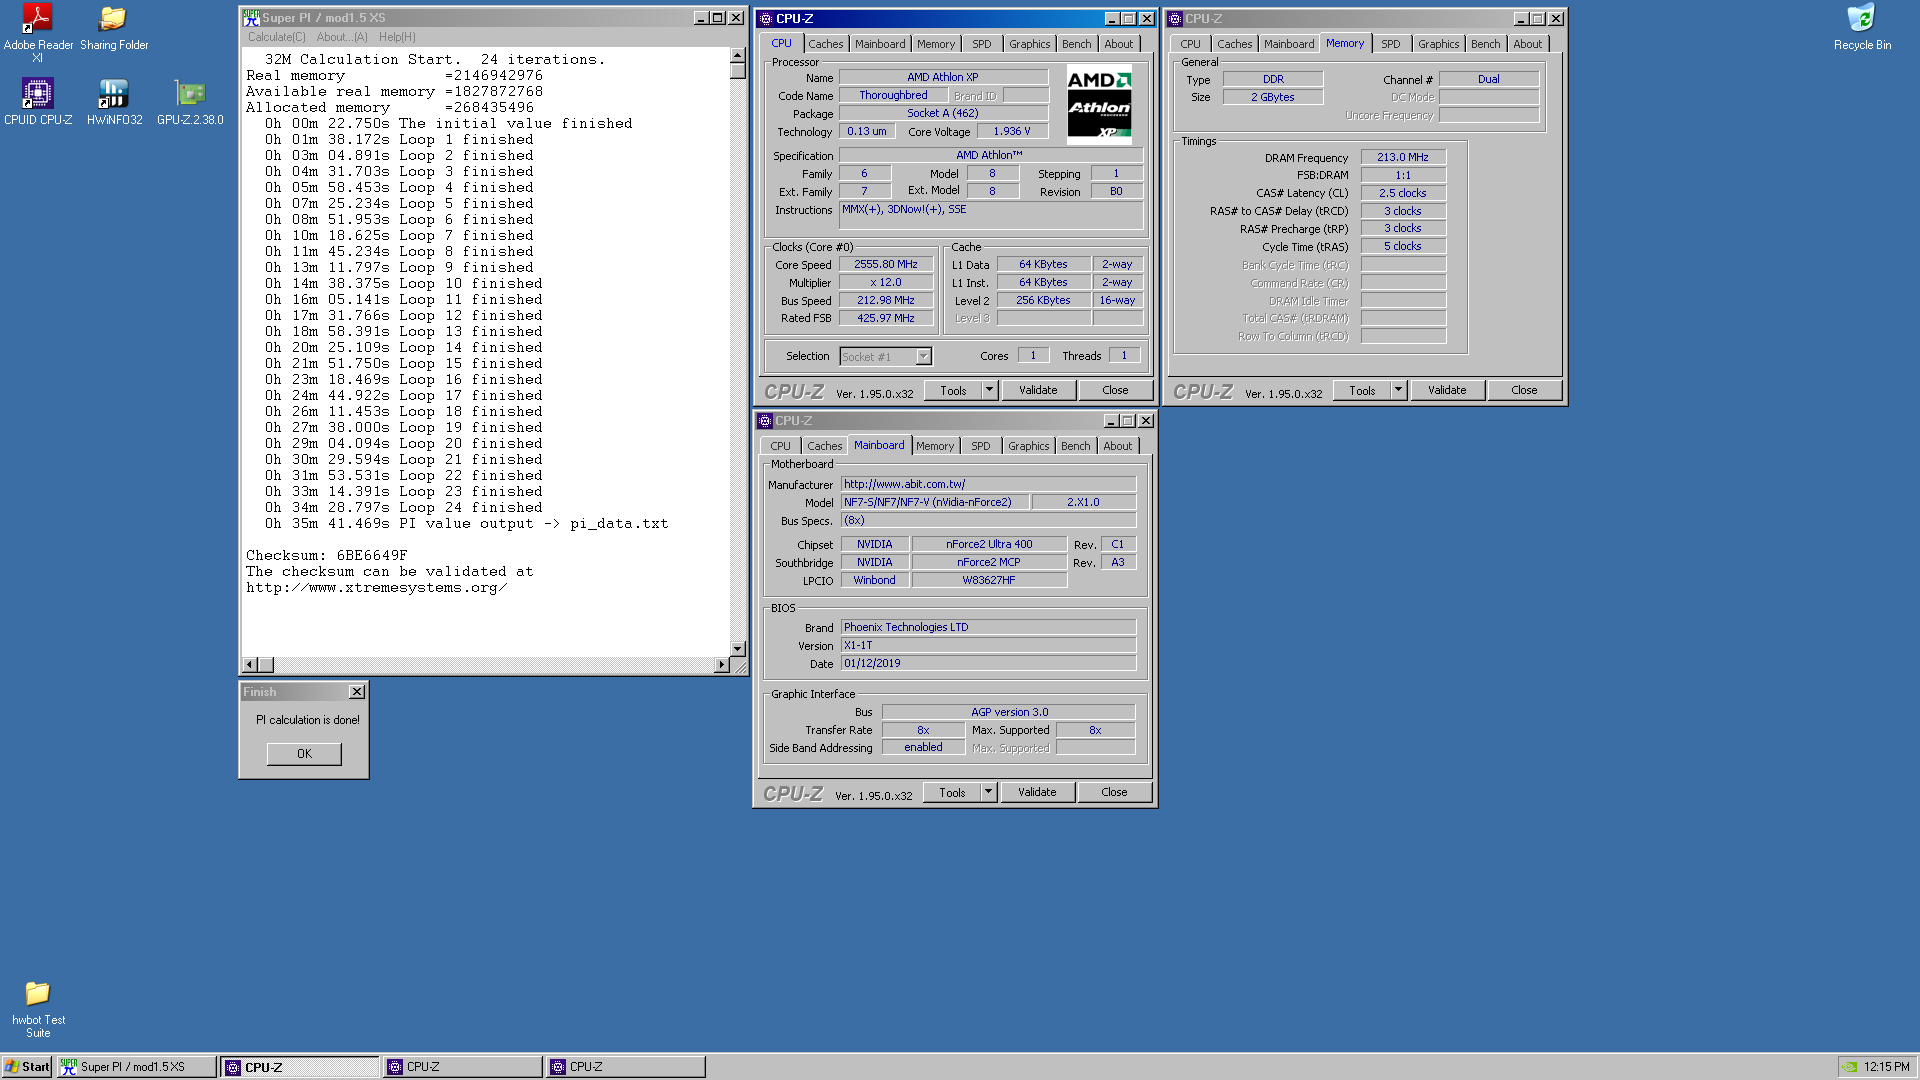
Task: Select CPU tab in Memory window
Action: pos(1190,44)
